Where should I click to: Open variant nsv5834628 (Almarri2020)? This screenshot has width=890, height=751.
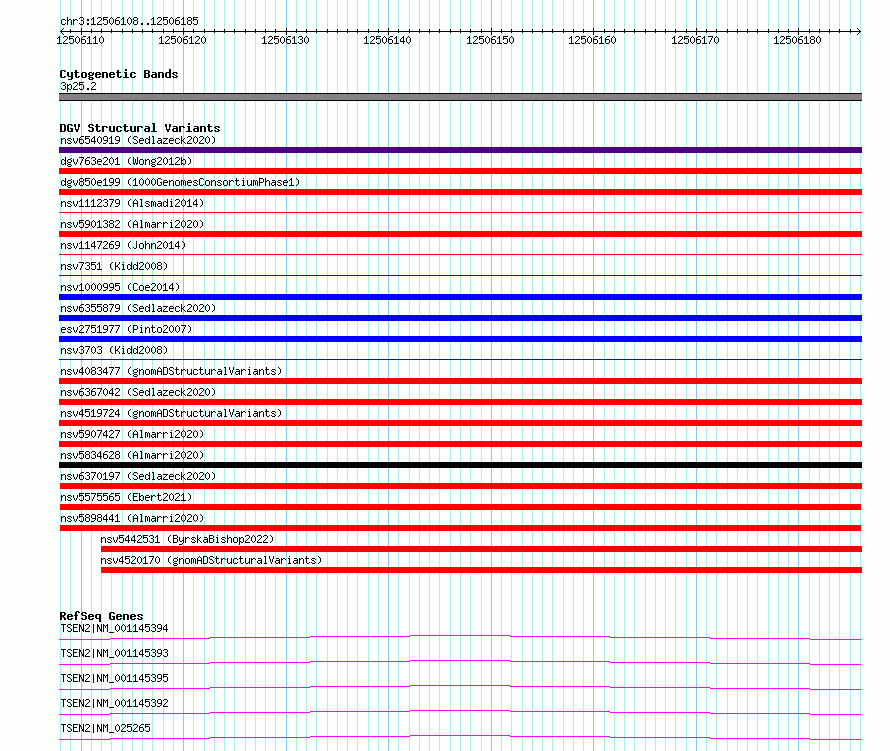click(132, 455)
